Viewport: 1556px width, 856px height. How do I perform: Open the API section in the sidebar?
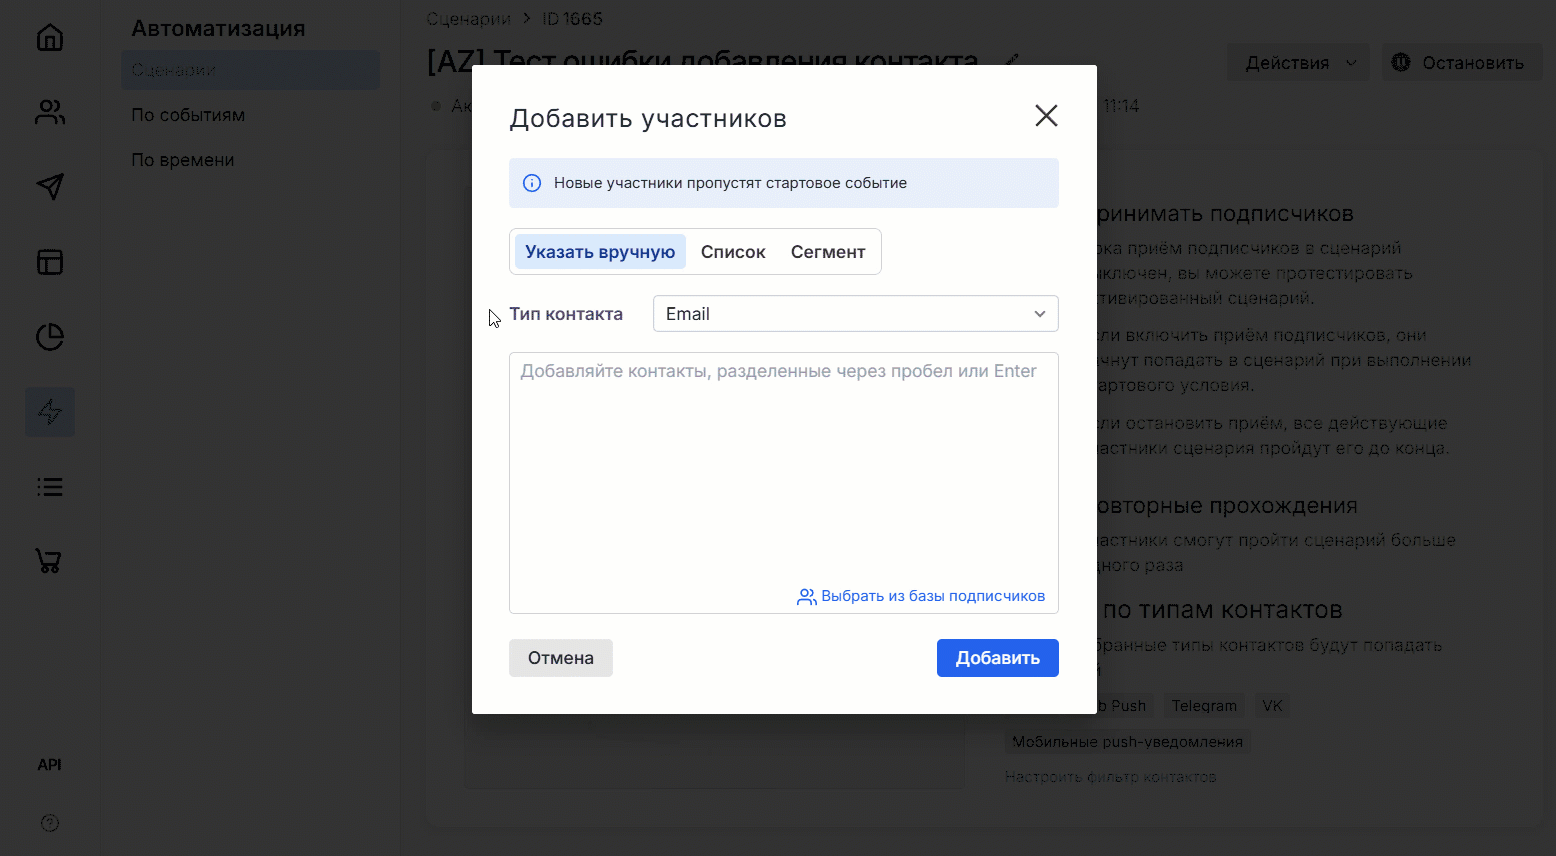[x=49, y=764]
